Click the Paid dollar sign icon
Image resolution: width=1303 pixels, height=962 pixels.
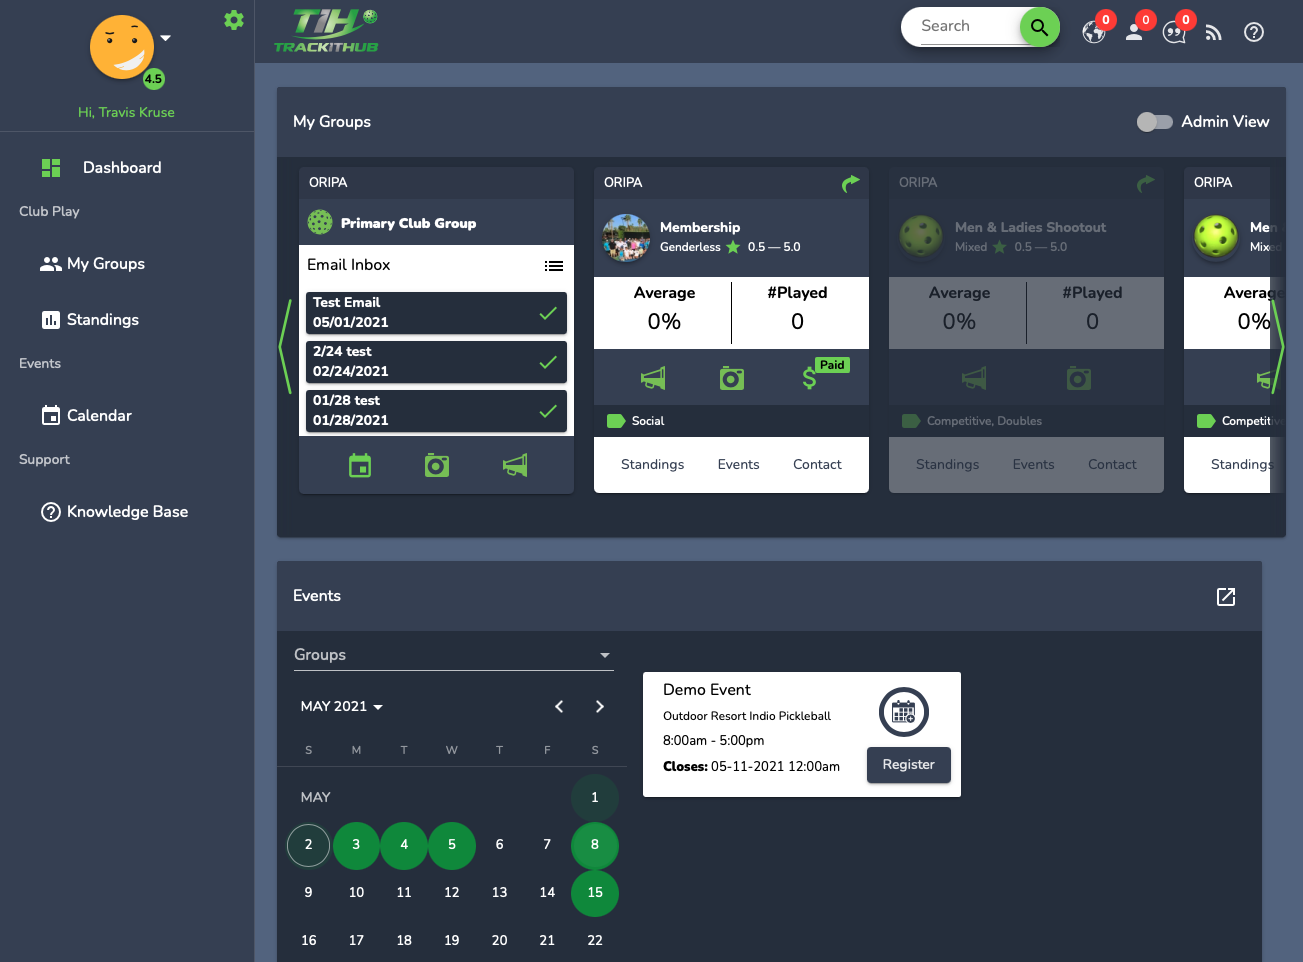tap(810, 377)
